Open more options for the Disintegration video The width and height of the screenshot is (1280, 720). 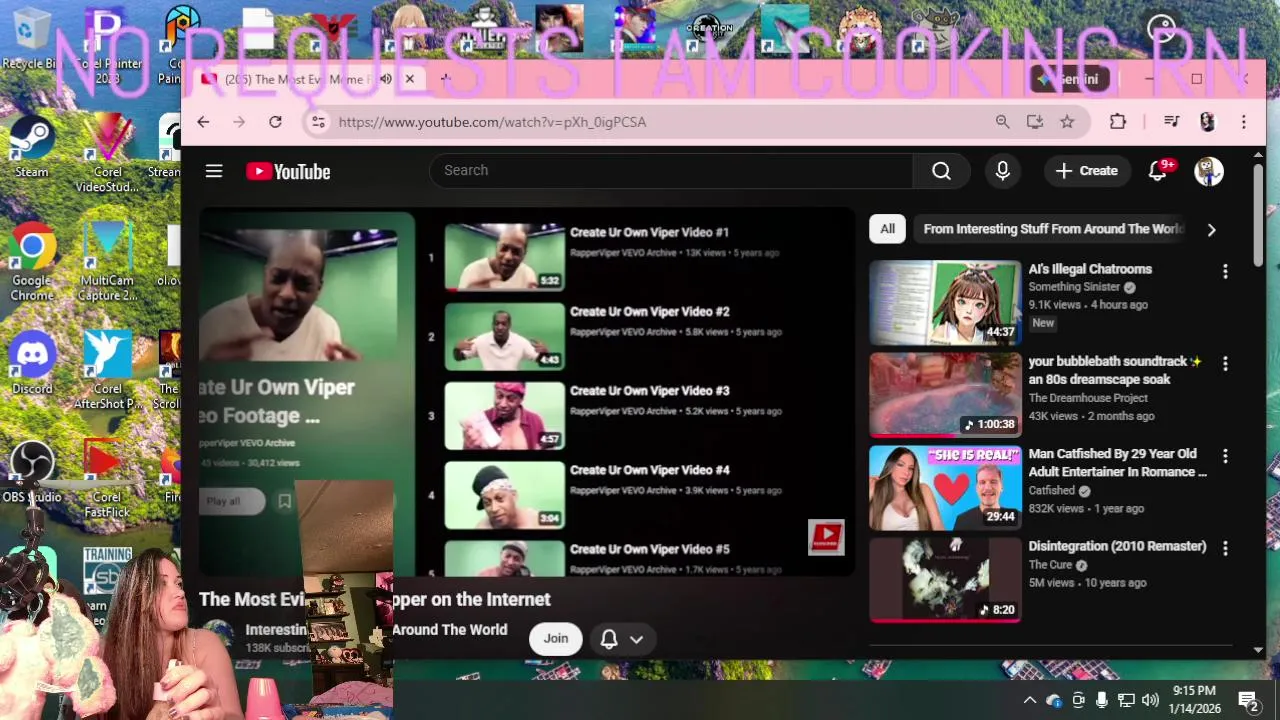click(x=1225, y=548)
